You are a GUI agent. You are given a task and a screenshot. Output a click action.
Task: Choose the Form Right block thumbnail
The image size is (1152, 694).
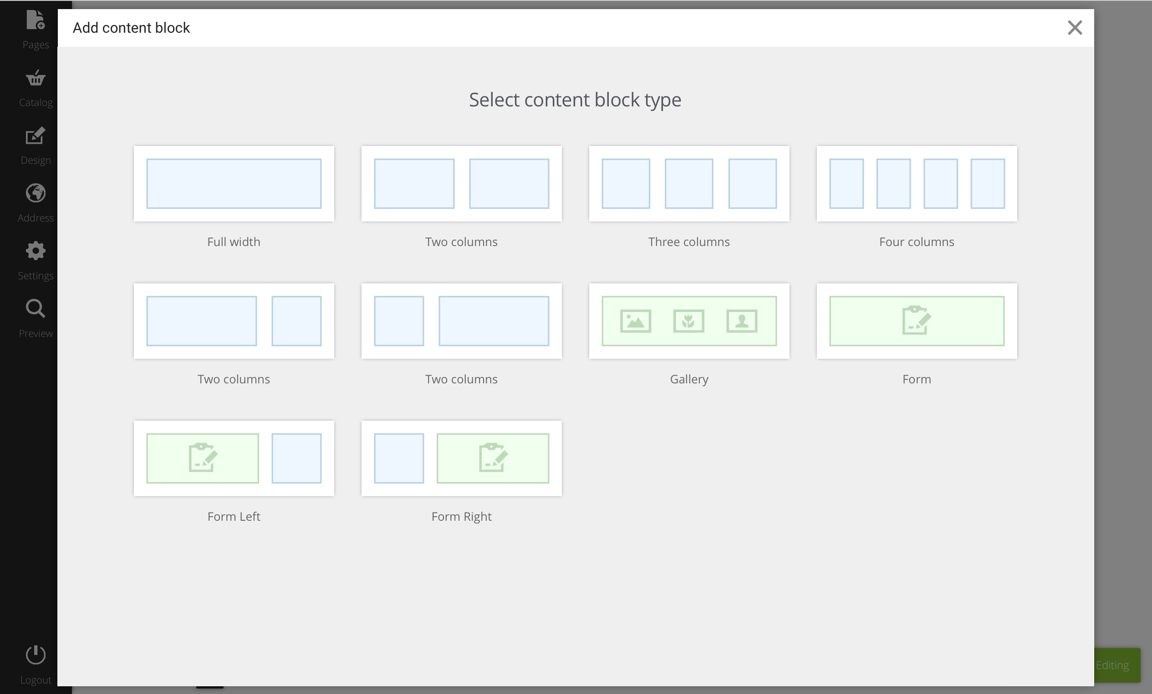(x=461, y=458)
